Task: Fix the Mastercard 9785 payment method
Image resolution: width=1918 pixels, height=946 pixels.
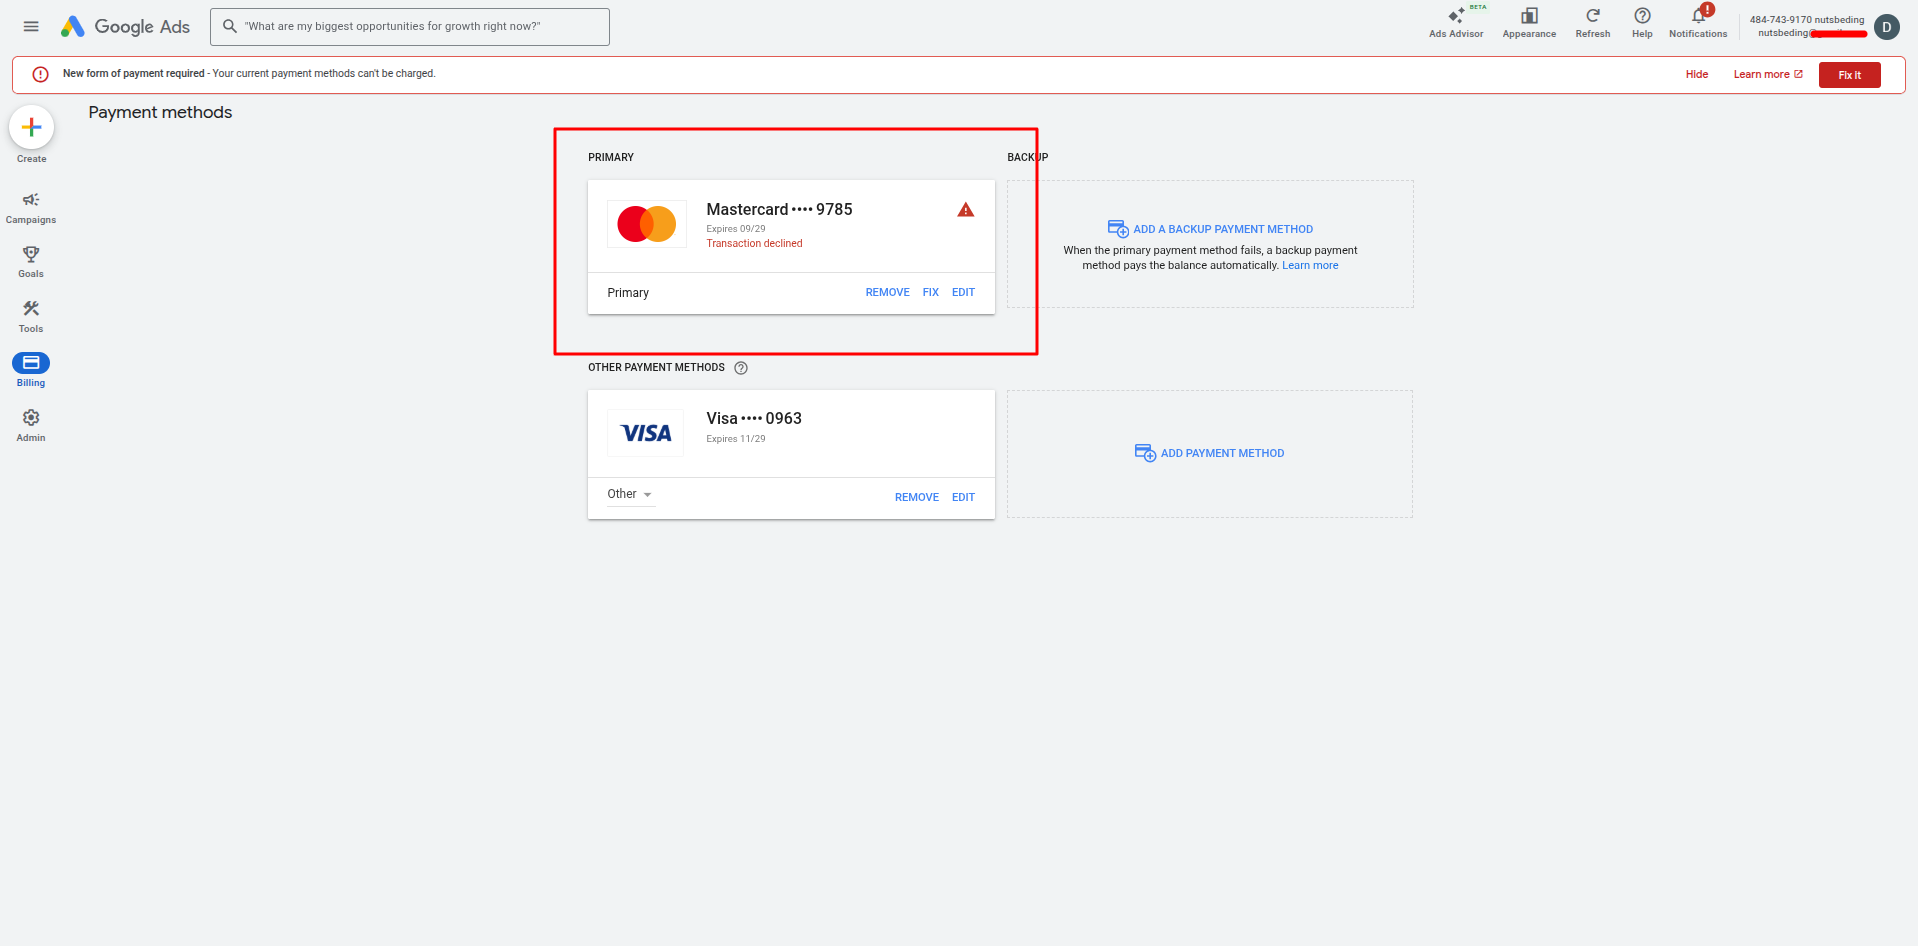Action: click(x=930, y=292)
